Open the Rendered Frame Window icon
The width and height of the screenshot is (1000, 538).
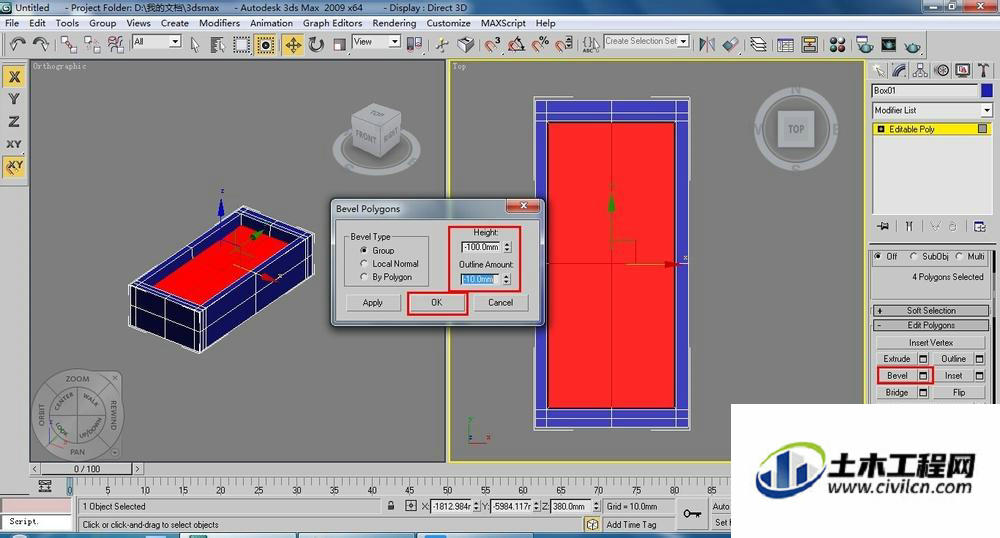(x=888, y=44)
